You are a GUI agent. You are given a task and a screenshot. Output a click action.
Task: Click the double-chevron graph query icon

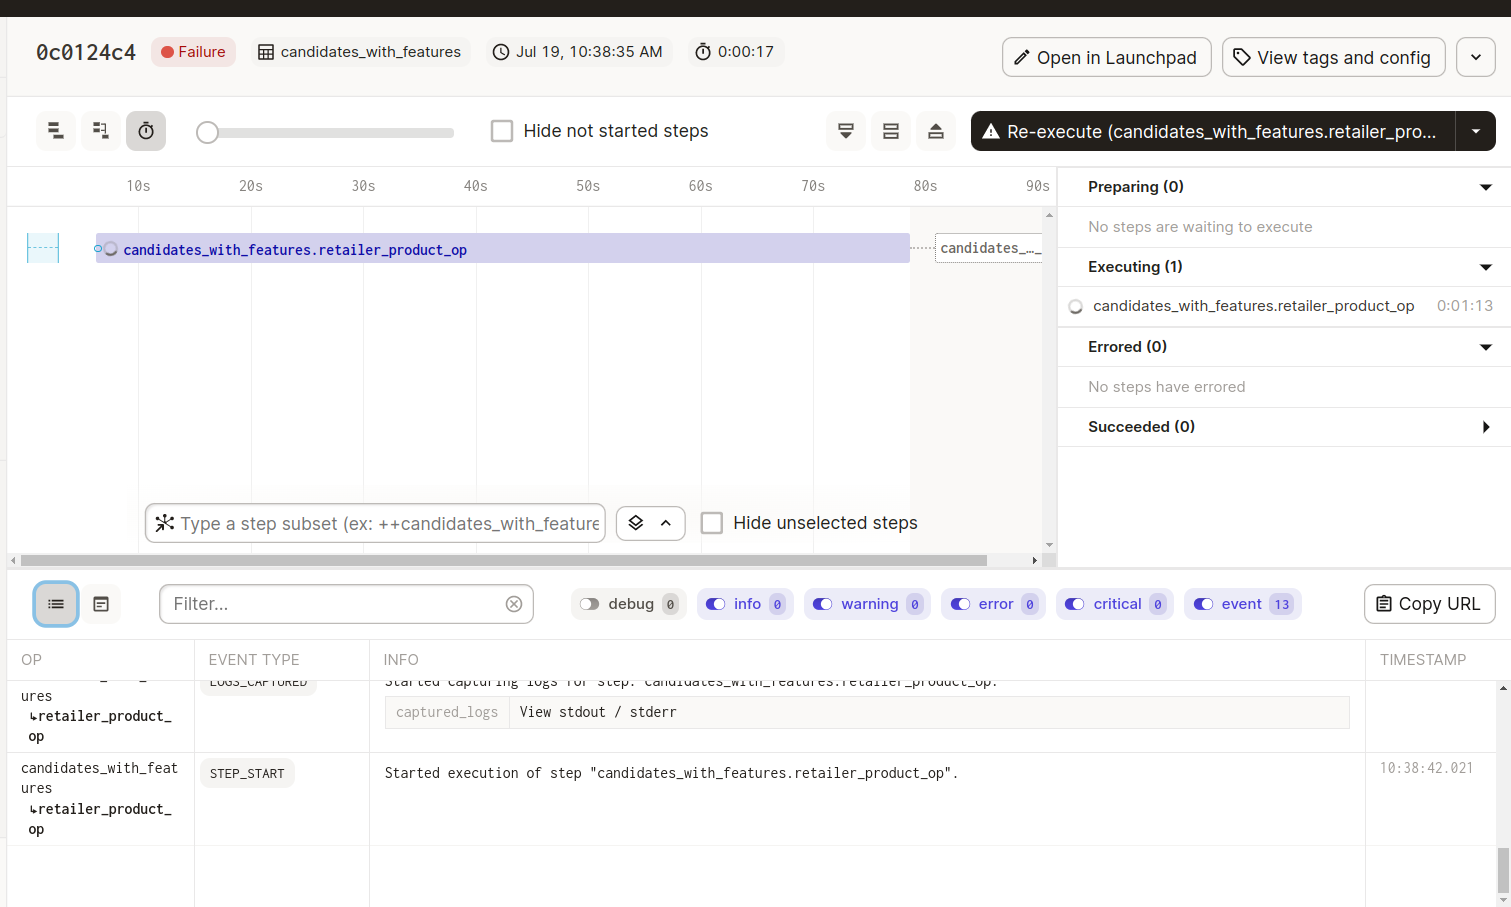pos(650,522)
